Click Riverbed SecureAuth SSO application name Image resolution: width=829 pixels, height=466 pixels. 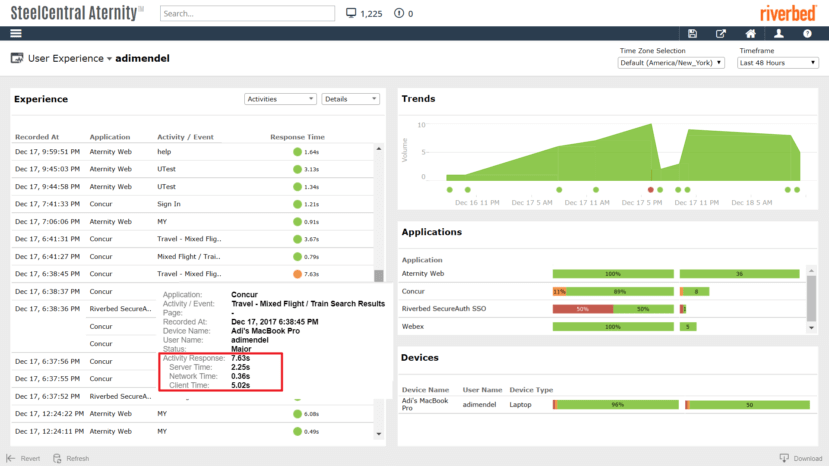pos(444,308)
